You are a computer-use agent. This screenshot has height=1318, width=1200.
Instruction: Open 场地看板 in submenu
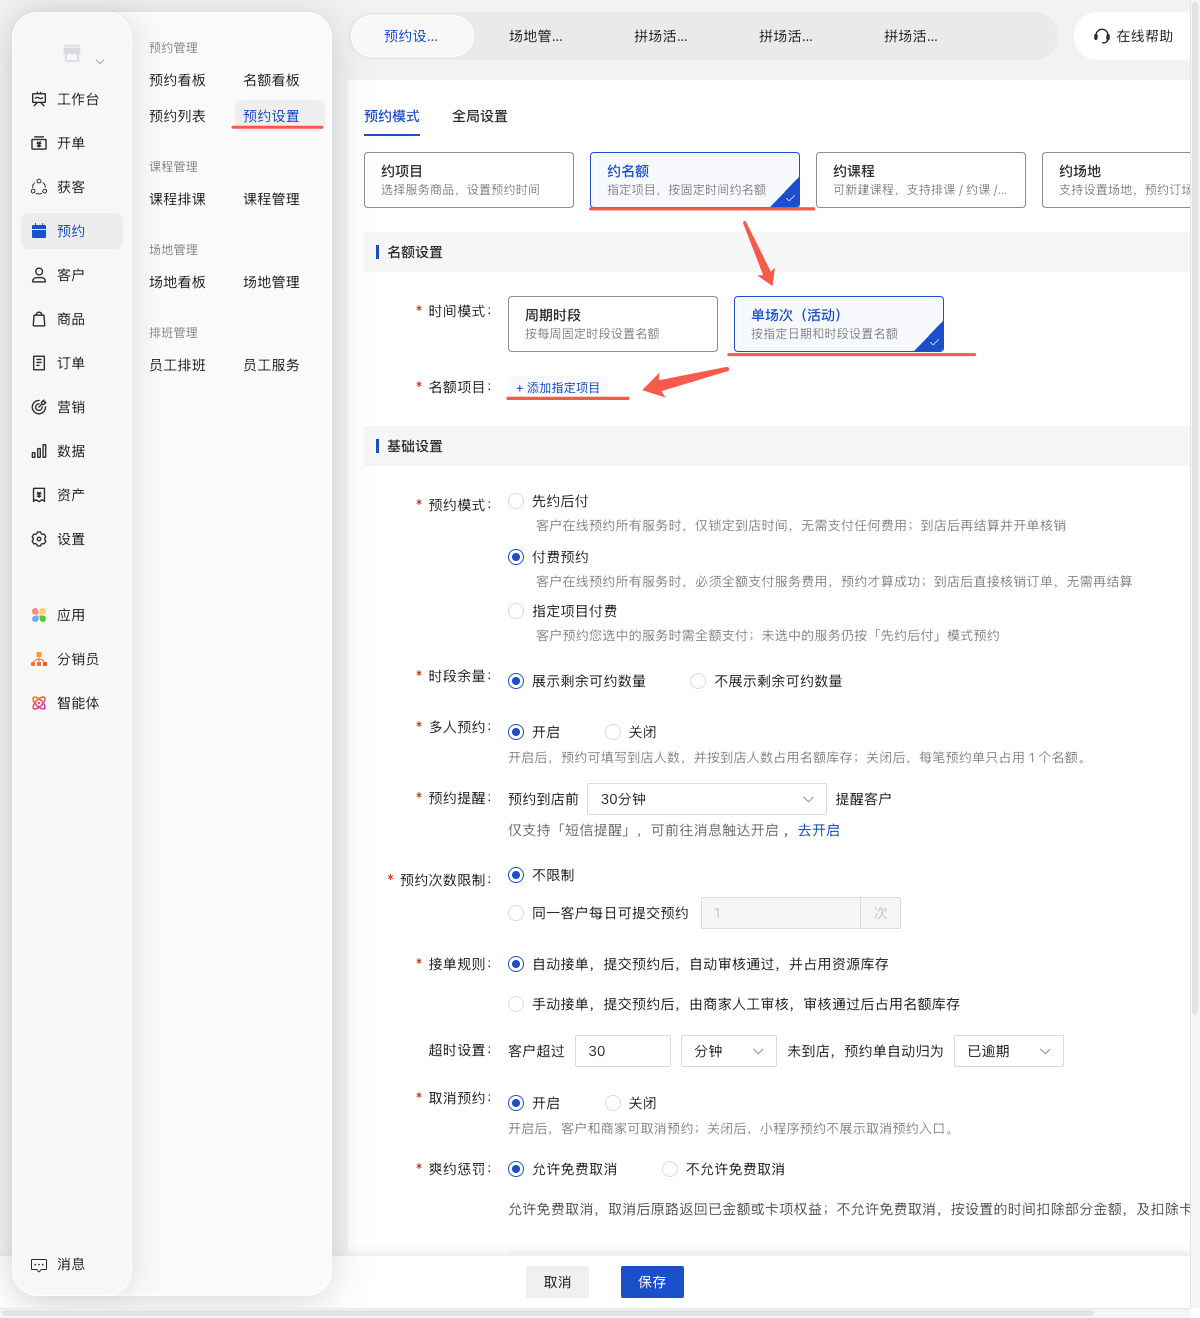click(x=178, y=282)
